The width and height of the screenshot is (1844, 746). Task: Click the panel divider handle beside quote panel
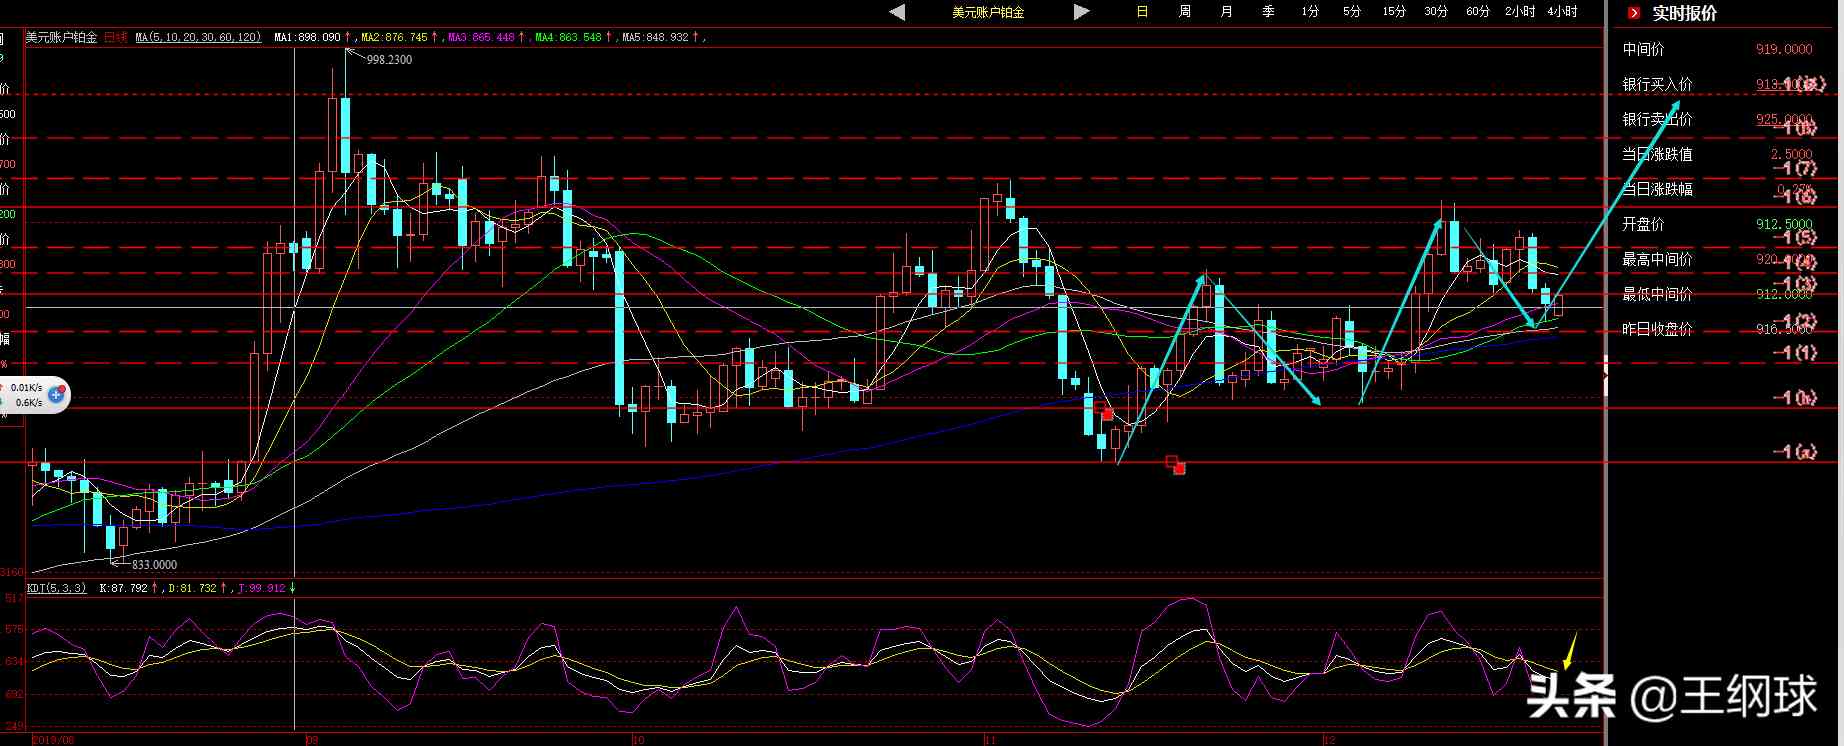coord(1605,373)
